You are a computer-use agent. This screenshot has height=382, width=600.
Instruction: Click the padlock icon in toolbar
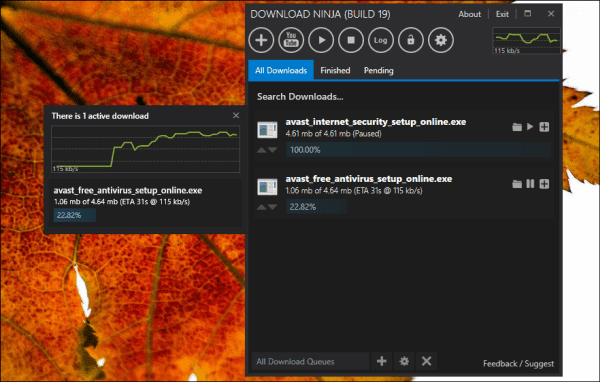[411, 40]
